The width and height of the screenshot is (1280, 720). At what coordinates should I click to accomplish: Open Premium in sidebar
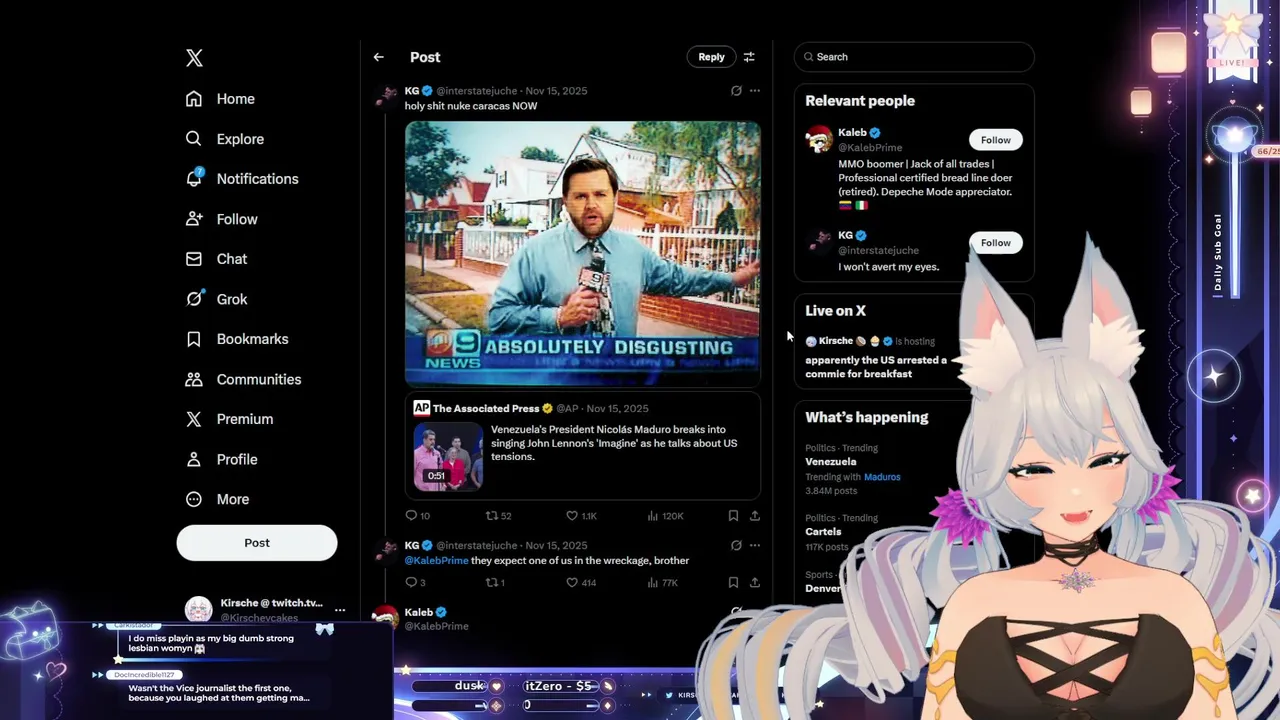[x=229, y=419]
